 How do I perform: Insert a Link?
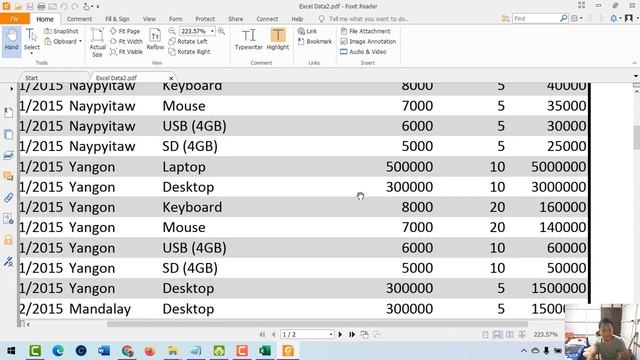[307, 31]
